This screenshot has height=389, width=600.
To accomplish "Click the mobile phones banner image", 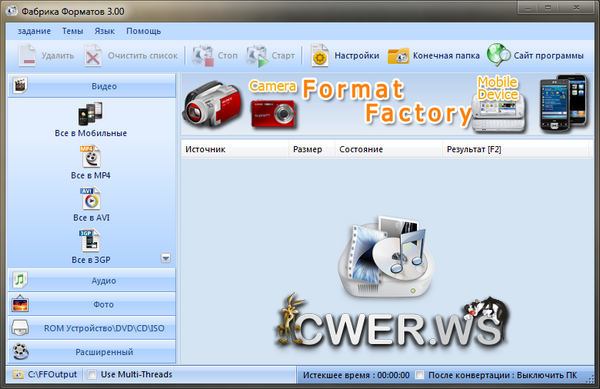I will [563, 103].
